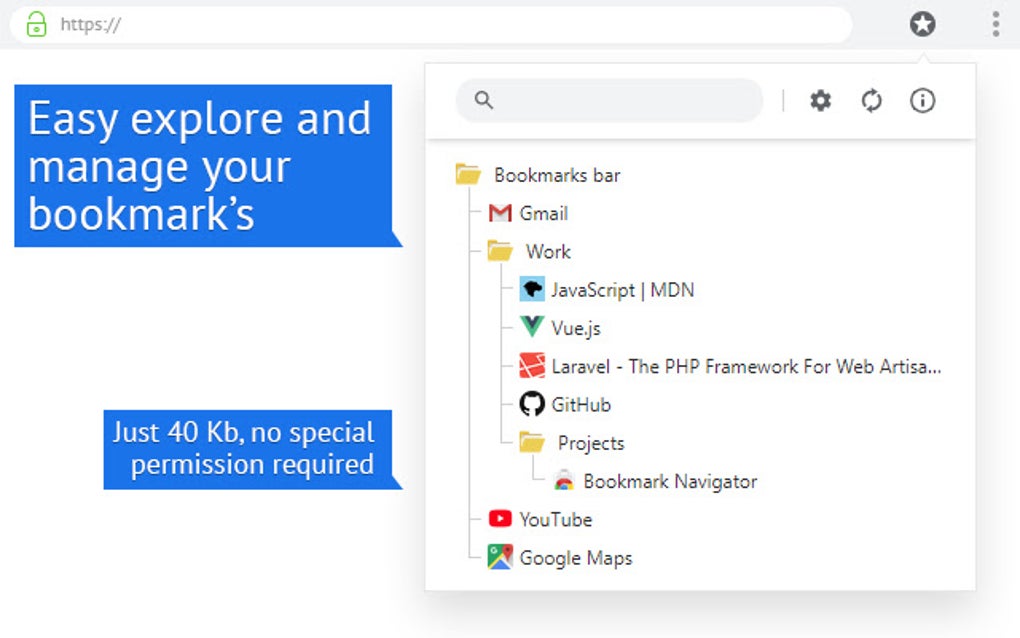Click the extension star icon in toolbar
Screen dimensions: 1020x638
coord(921,24)
